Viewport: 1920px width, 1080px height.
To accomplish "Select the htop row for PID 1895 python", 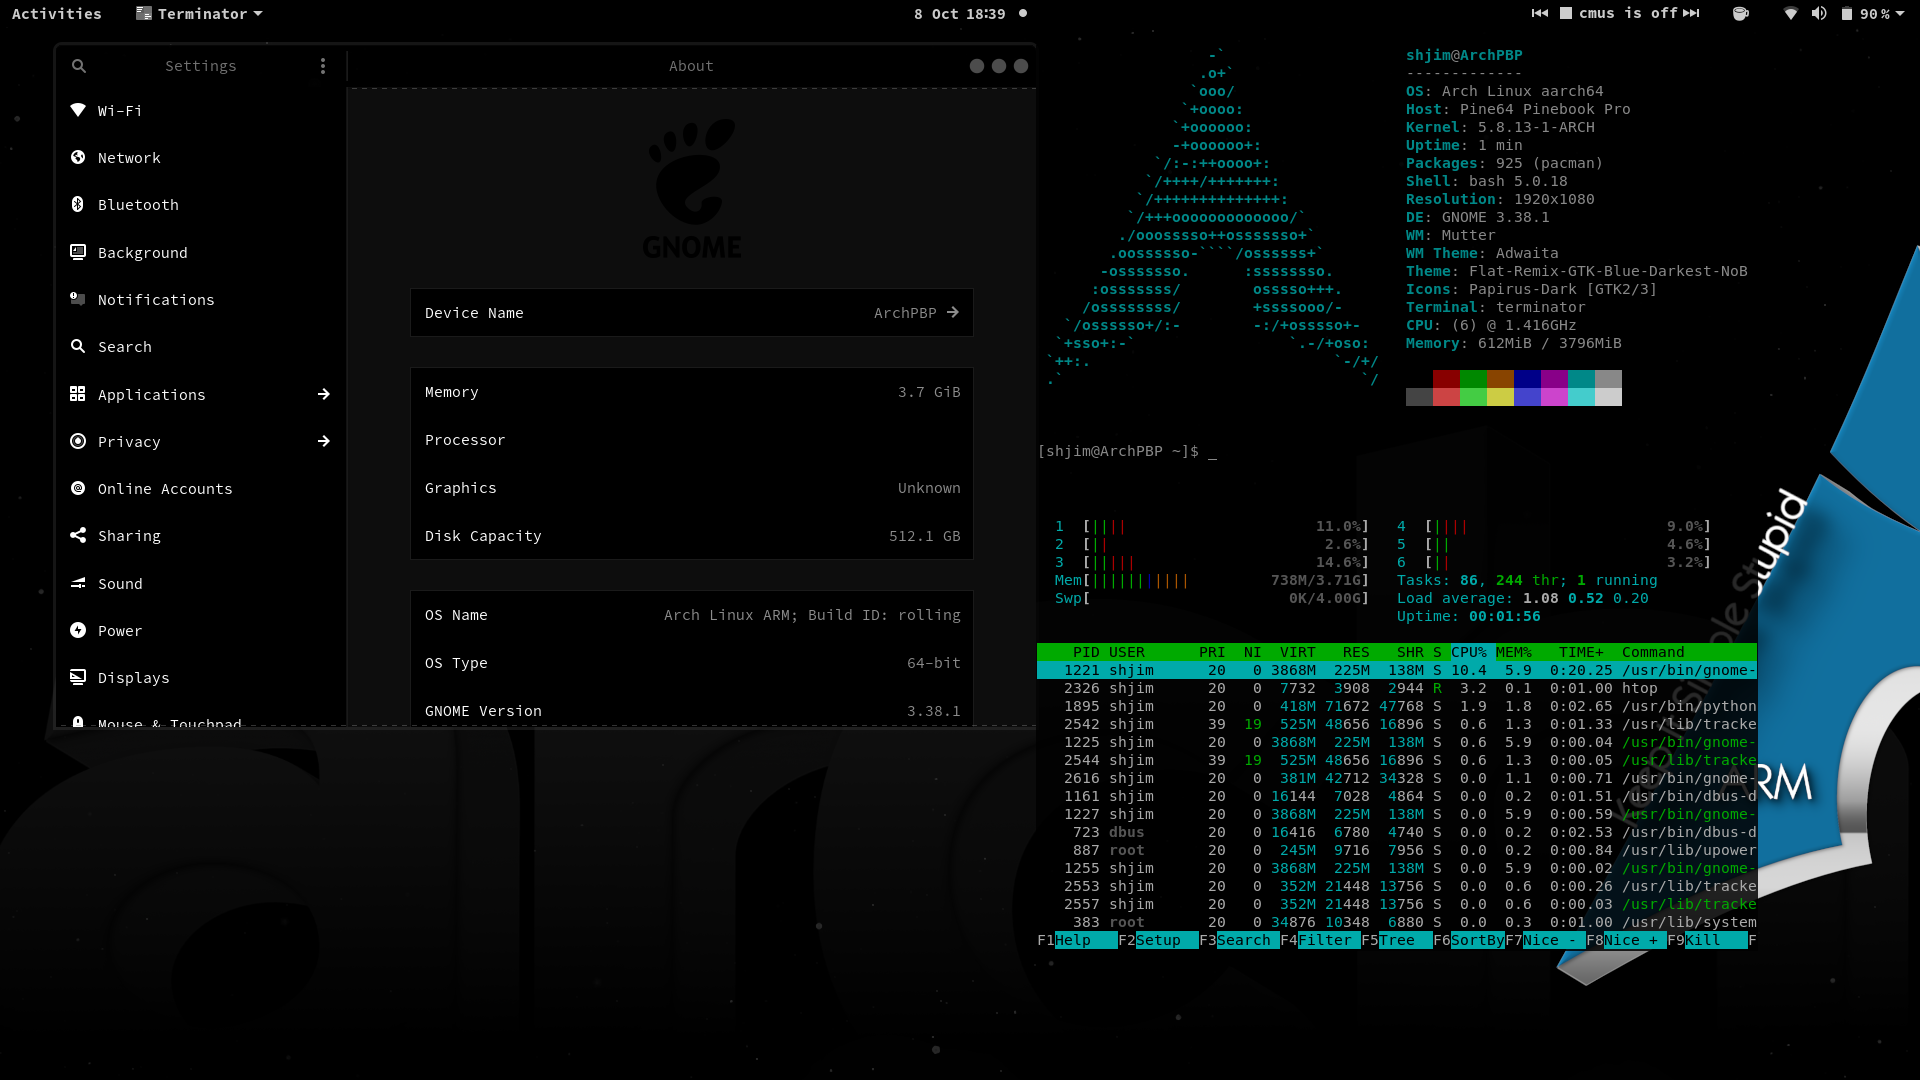I will coord(1397,706).
